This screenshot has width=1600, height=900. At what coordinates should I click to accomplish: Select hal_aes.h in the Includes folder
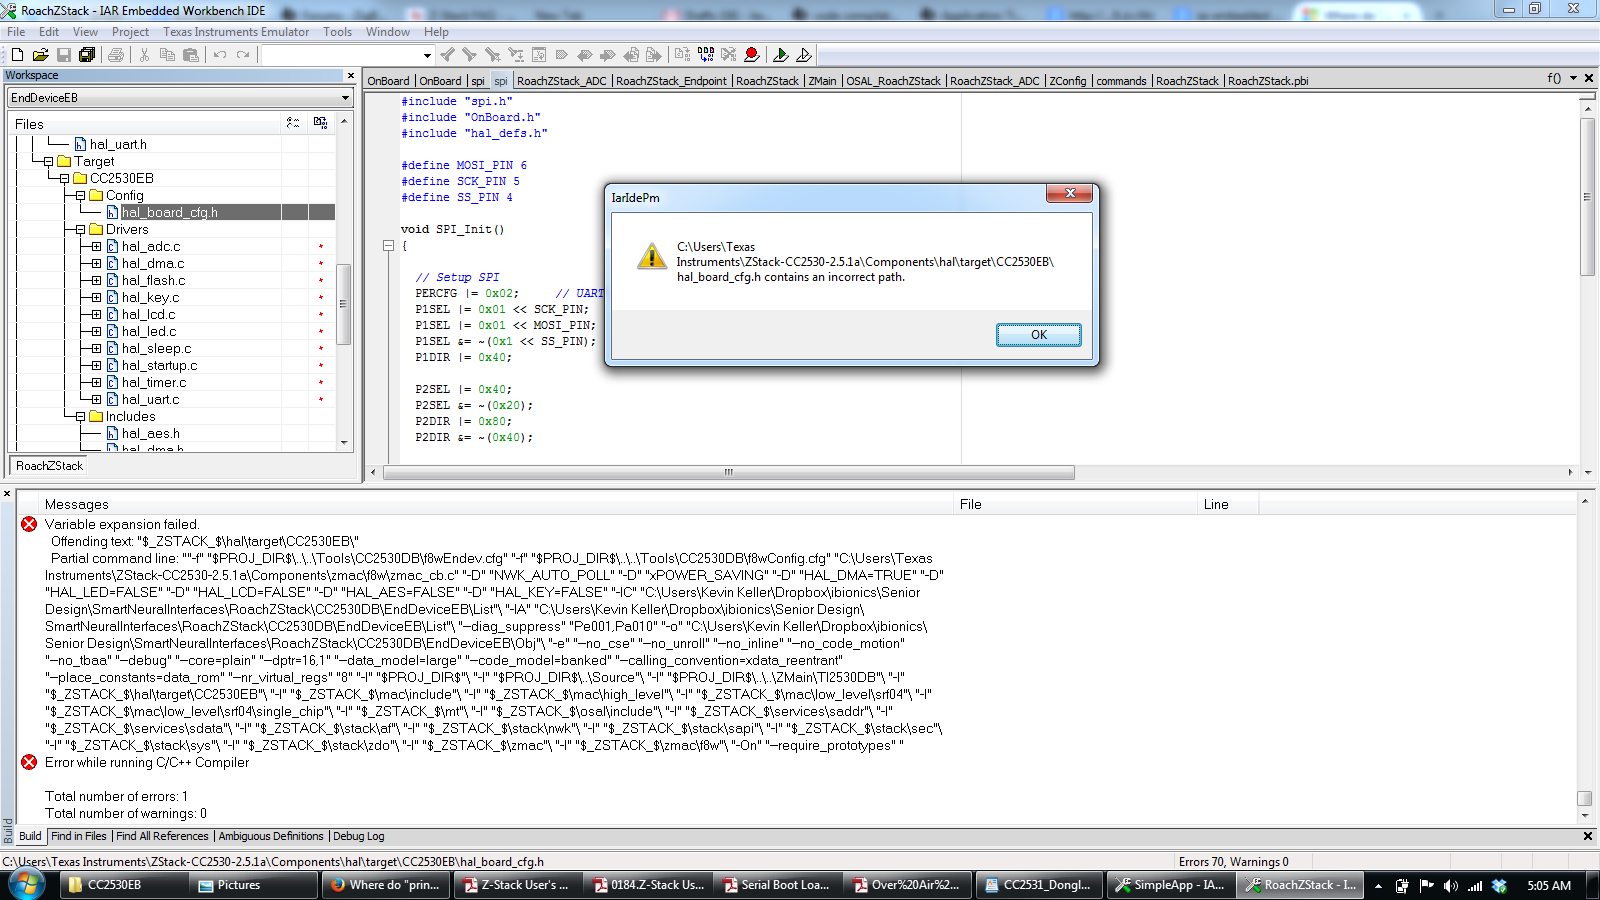coord(151,433)
